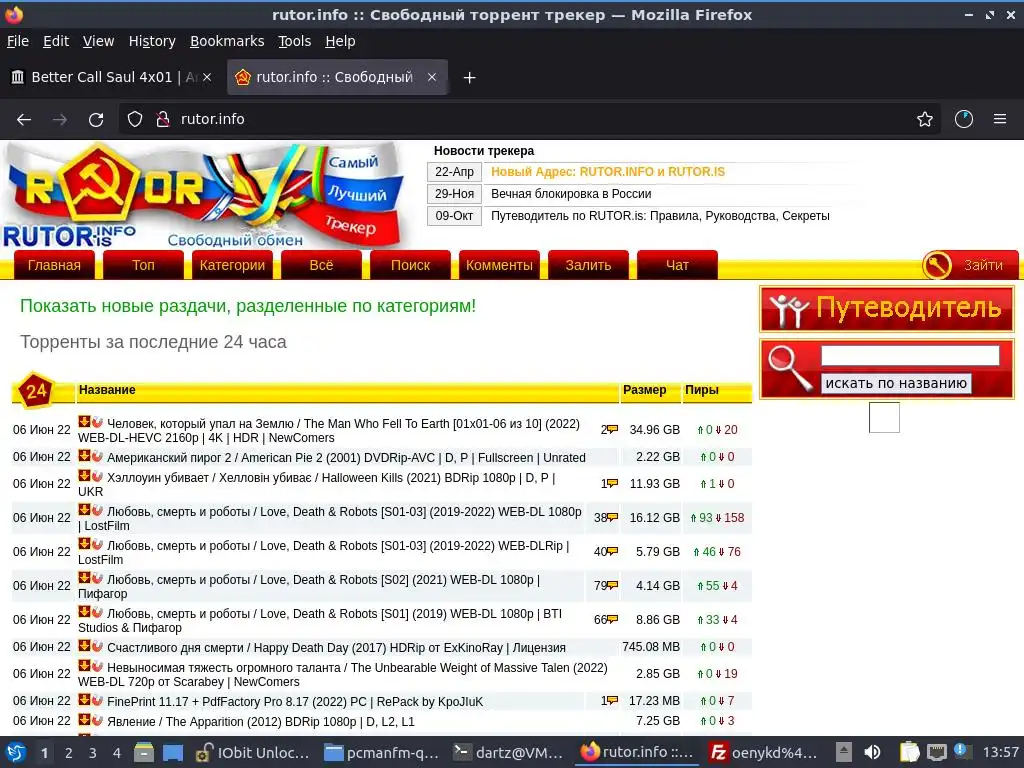Expand the system tray arrow
This screenshot has height=768, width=1024.
[844, 752]
